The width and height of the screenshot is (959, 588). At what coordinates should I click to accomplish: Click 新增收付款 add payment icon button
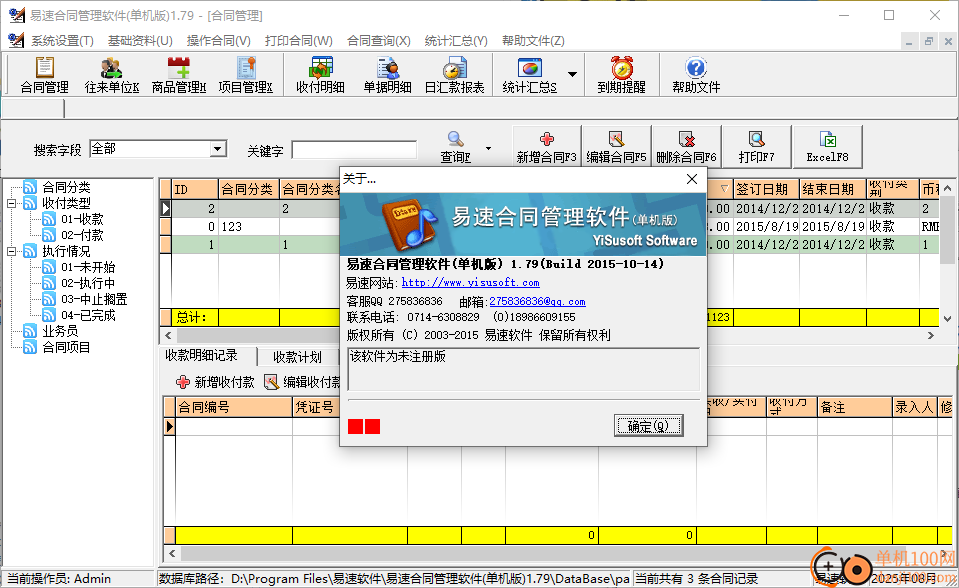point(215,382)
